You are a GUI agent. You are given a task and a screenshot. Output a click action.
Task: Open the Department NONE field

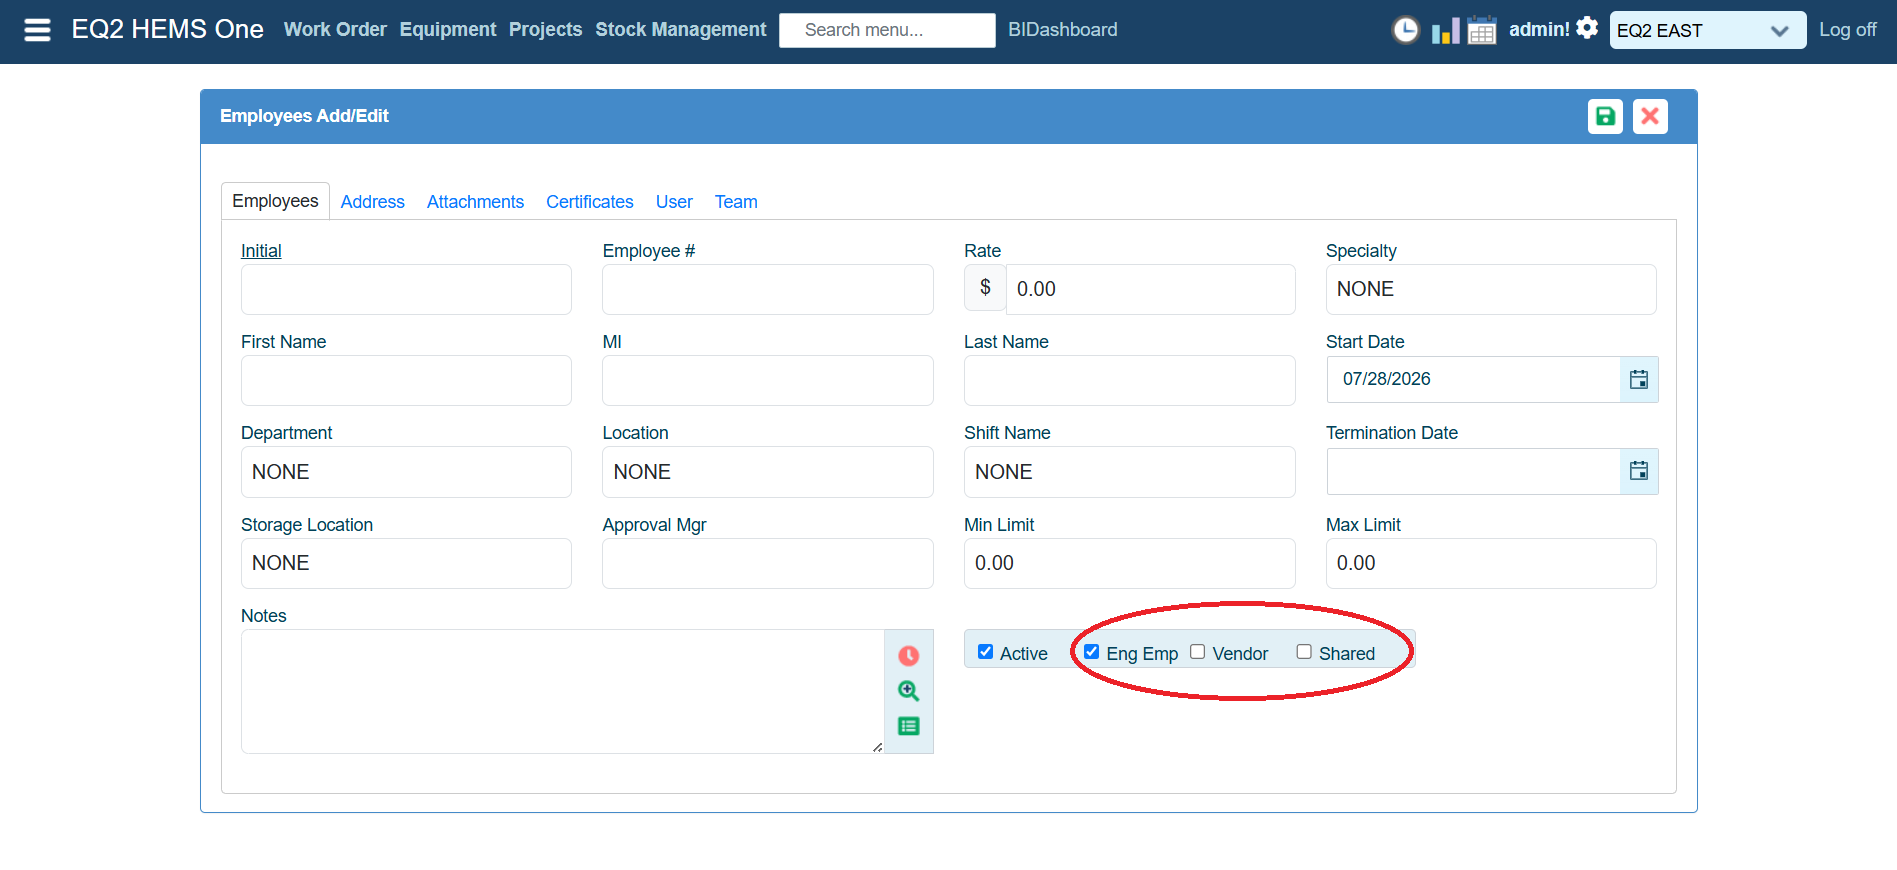pyautogui.click(x=406, y=472)
